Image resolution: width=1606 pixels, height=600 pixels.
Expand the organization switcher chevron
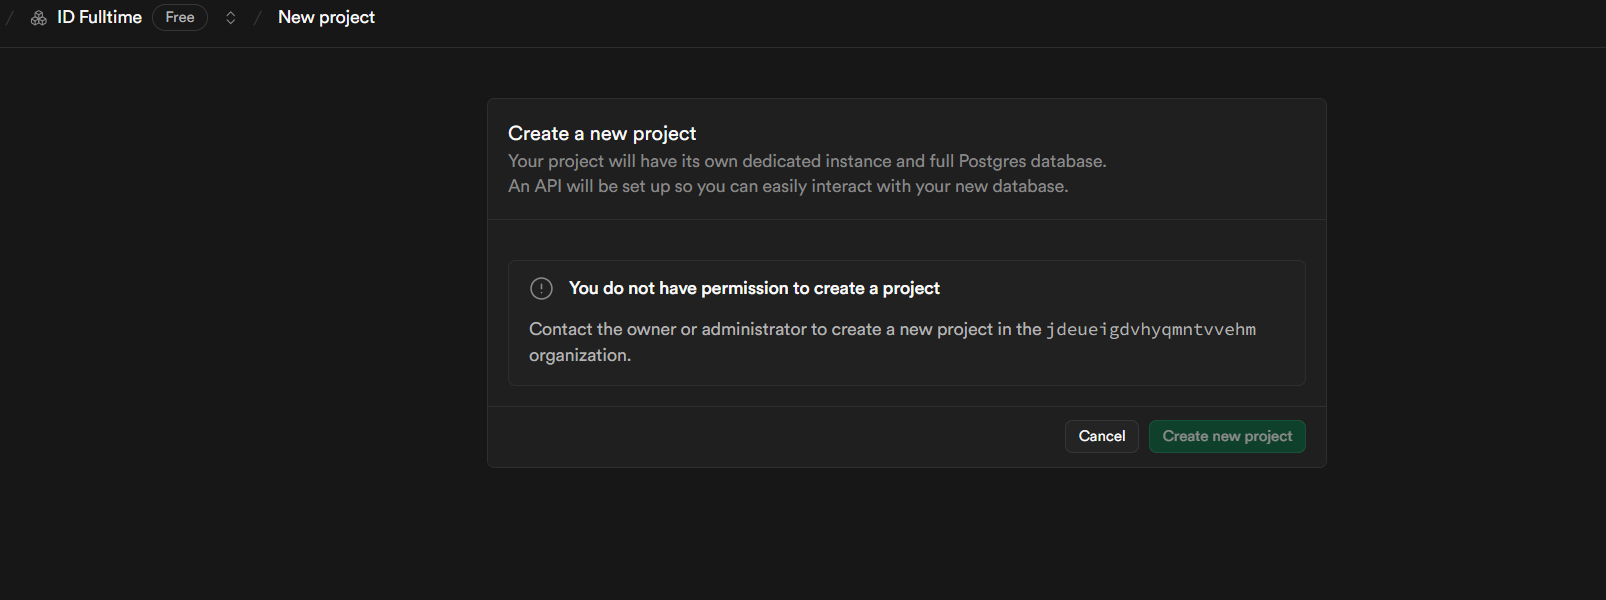pyautogui.click(x=231, y=18)
